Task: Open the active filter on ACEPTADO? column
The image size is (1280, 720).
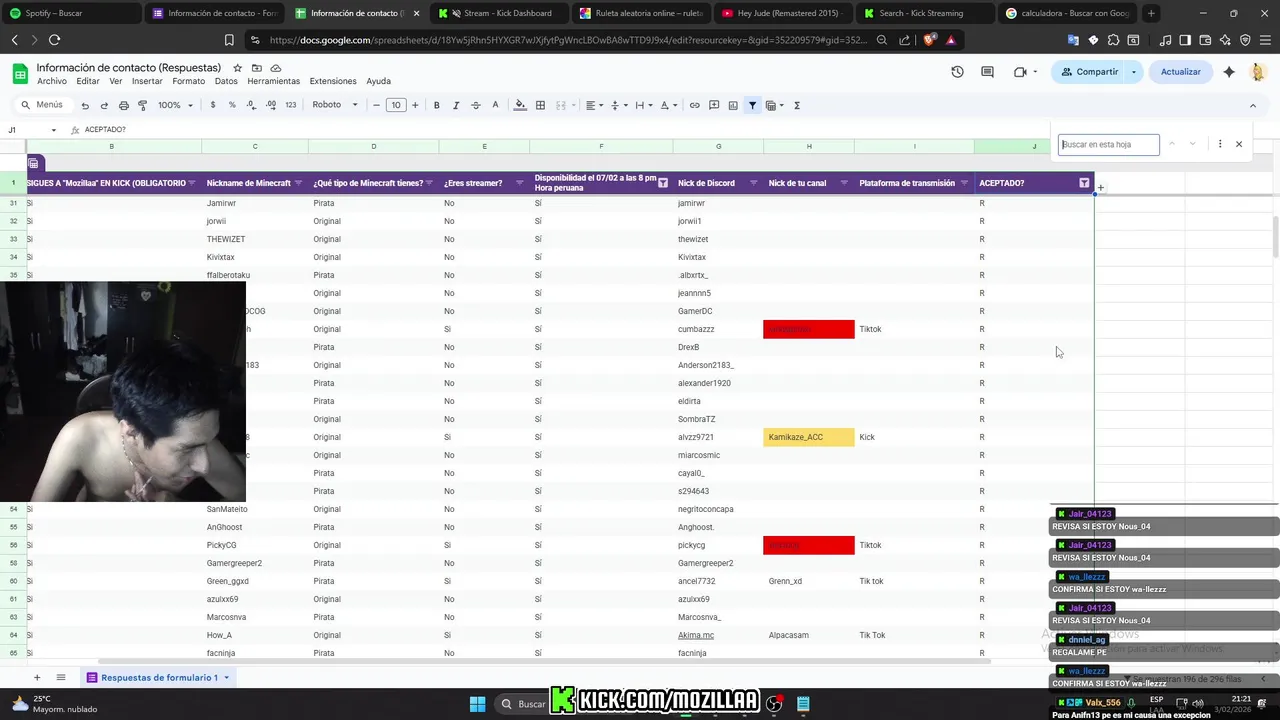Action: coord(1084,183)
